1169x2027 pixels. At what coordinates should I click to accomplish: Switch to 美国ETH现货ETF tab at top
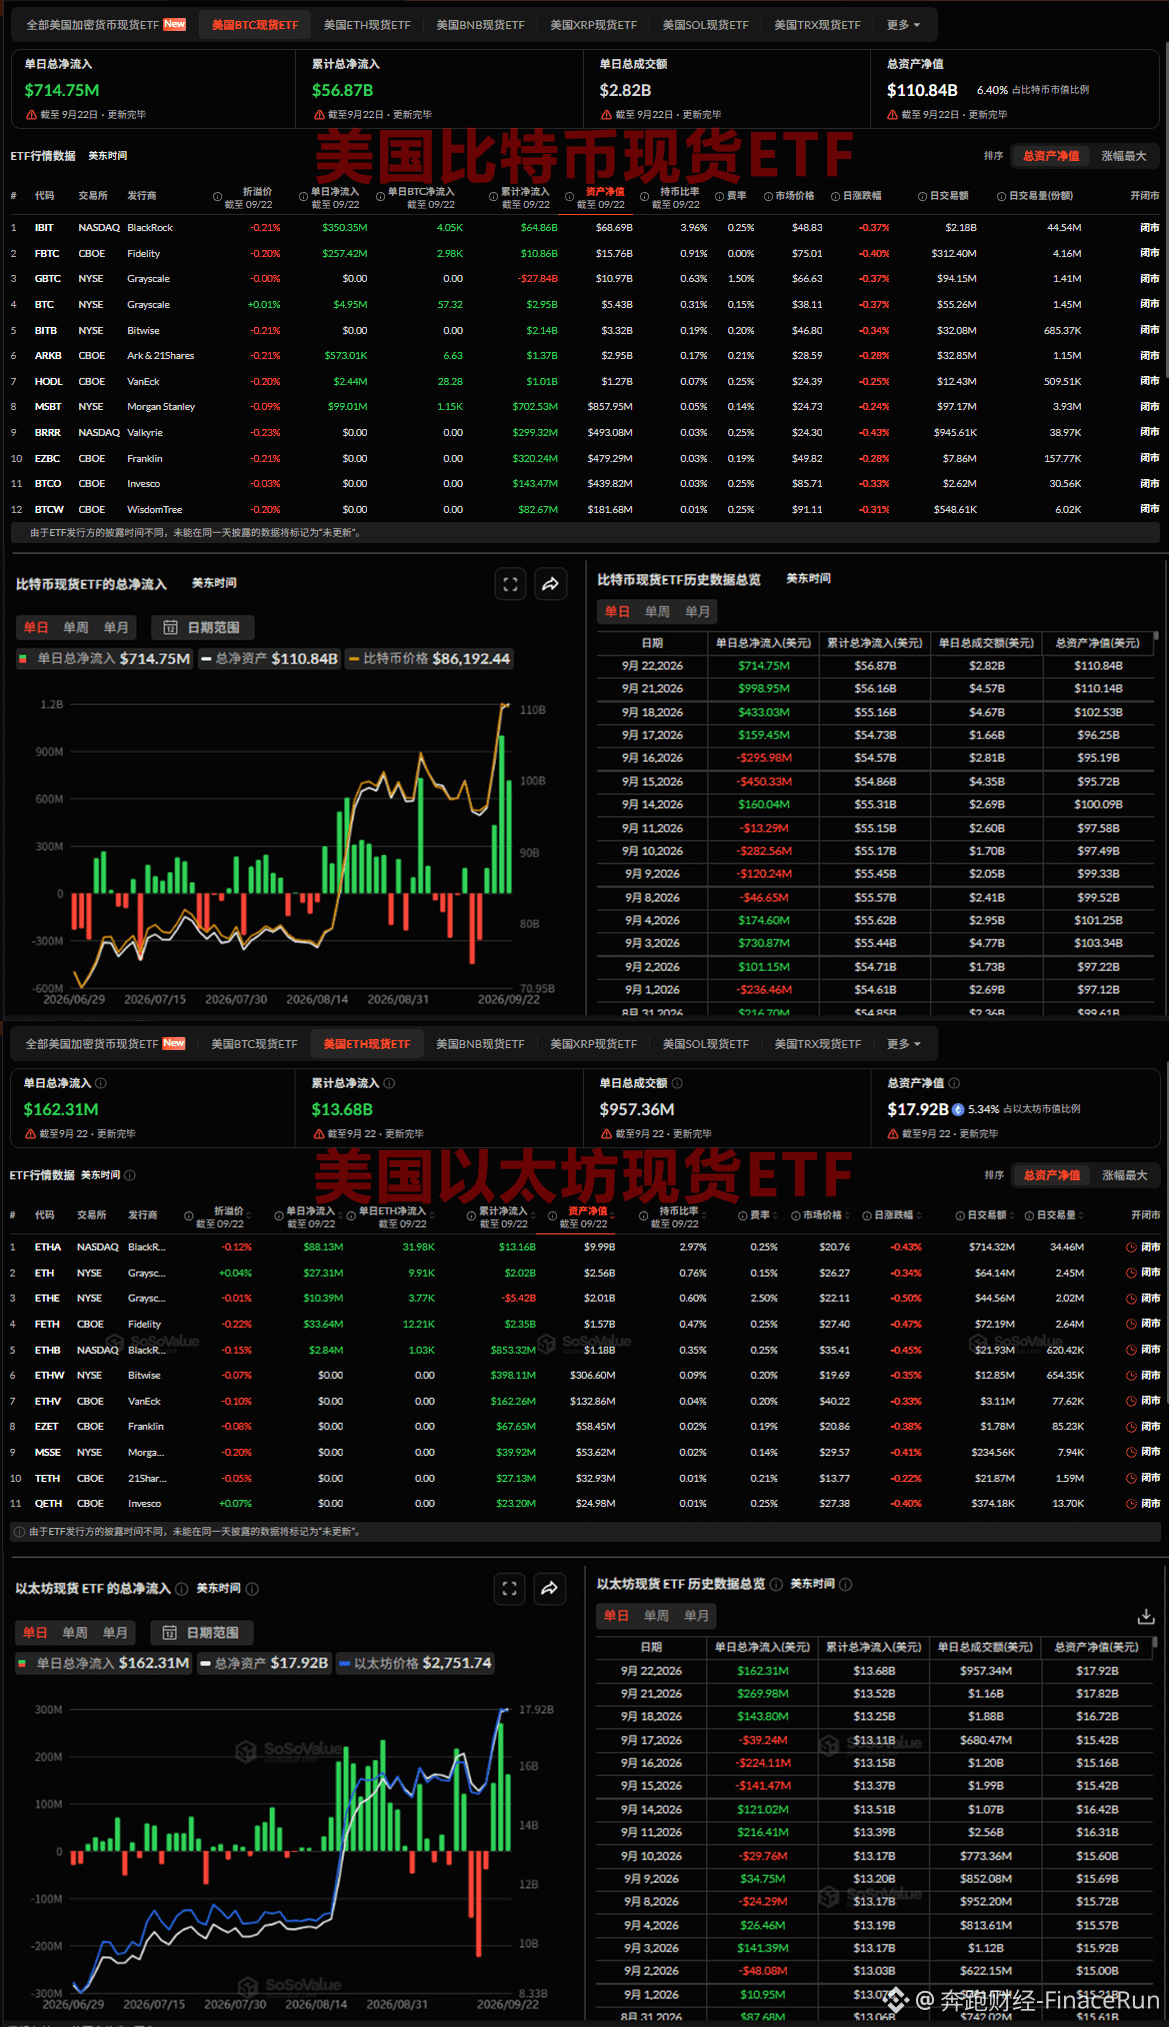(x=367, y=25)
